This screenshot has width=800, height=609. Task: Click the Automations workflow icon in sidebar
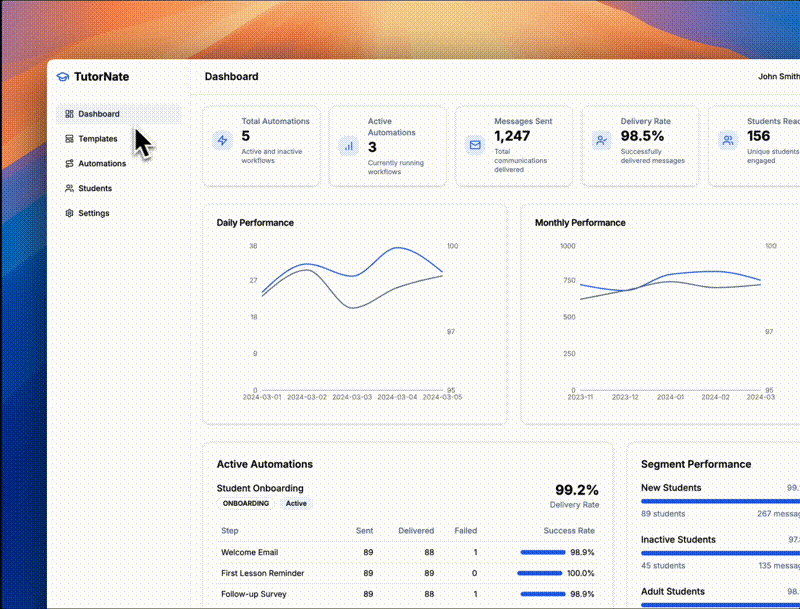pyautogui.click(x=69, y=163)
